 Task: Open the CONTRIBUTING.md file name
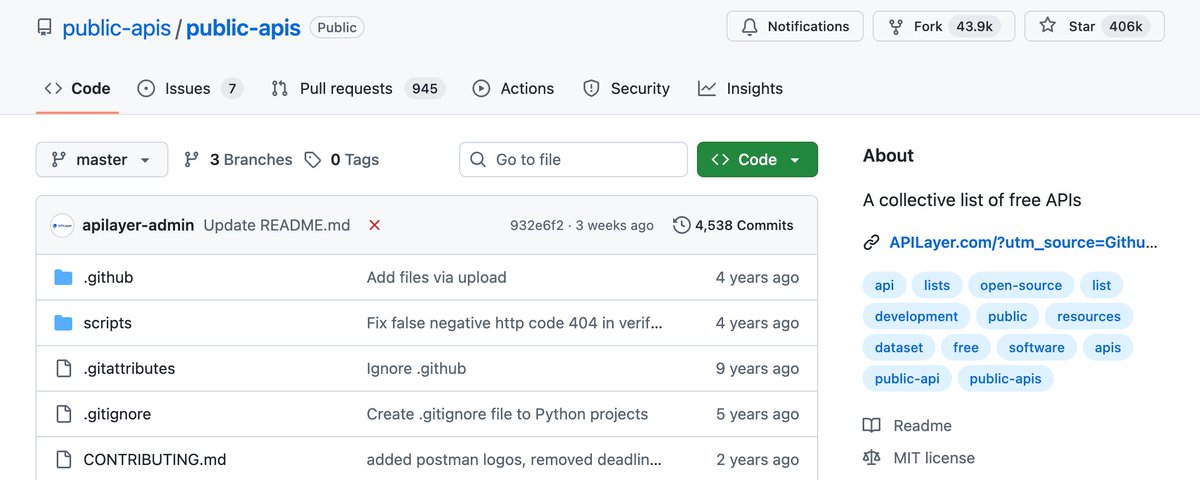pyautogui.click(x=155, y=460)
